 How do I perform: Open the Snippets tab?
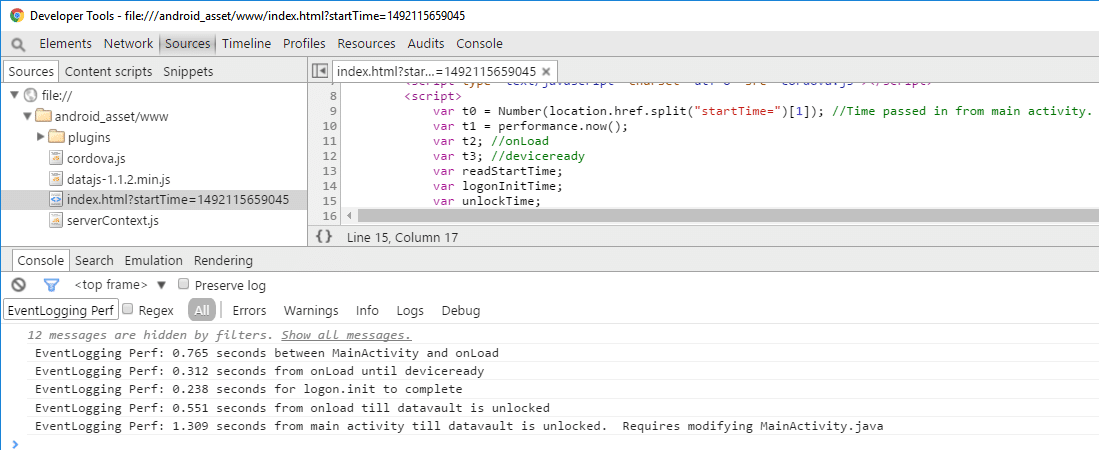pyautogui.click(x=188, y=71)
